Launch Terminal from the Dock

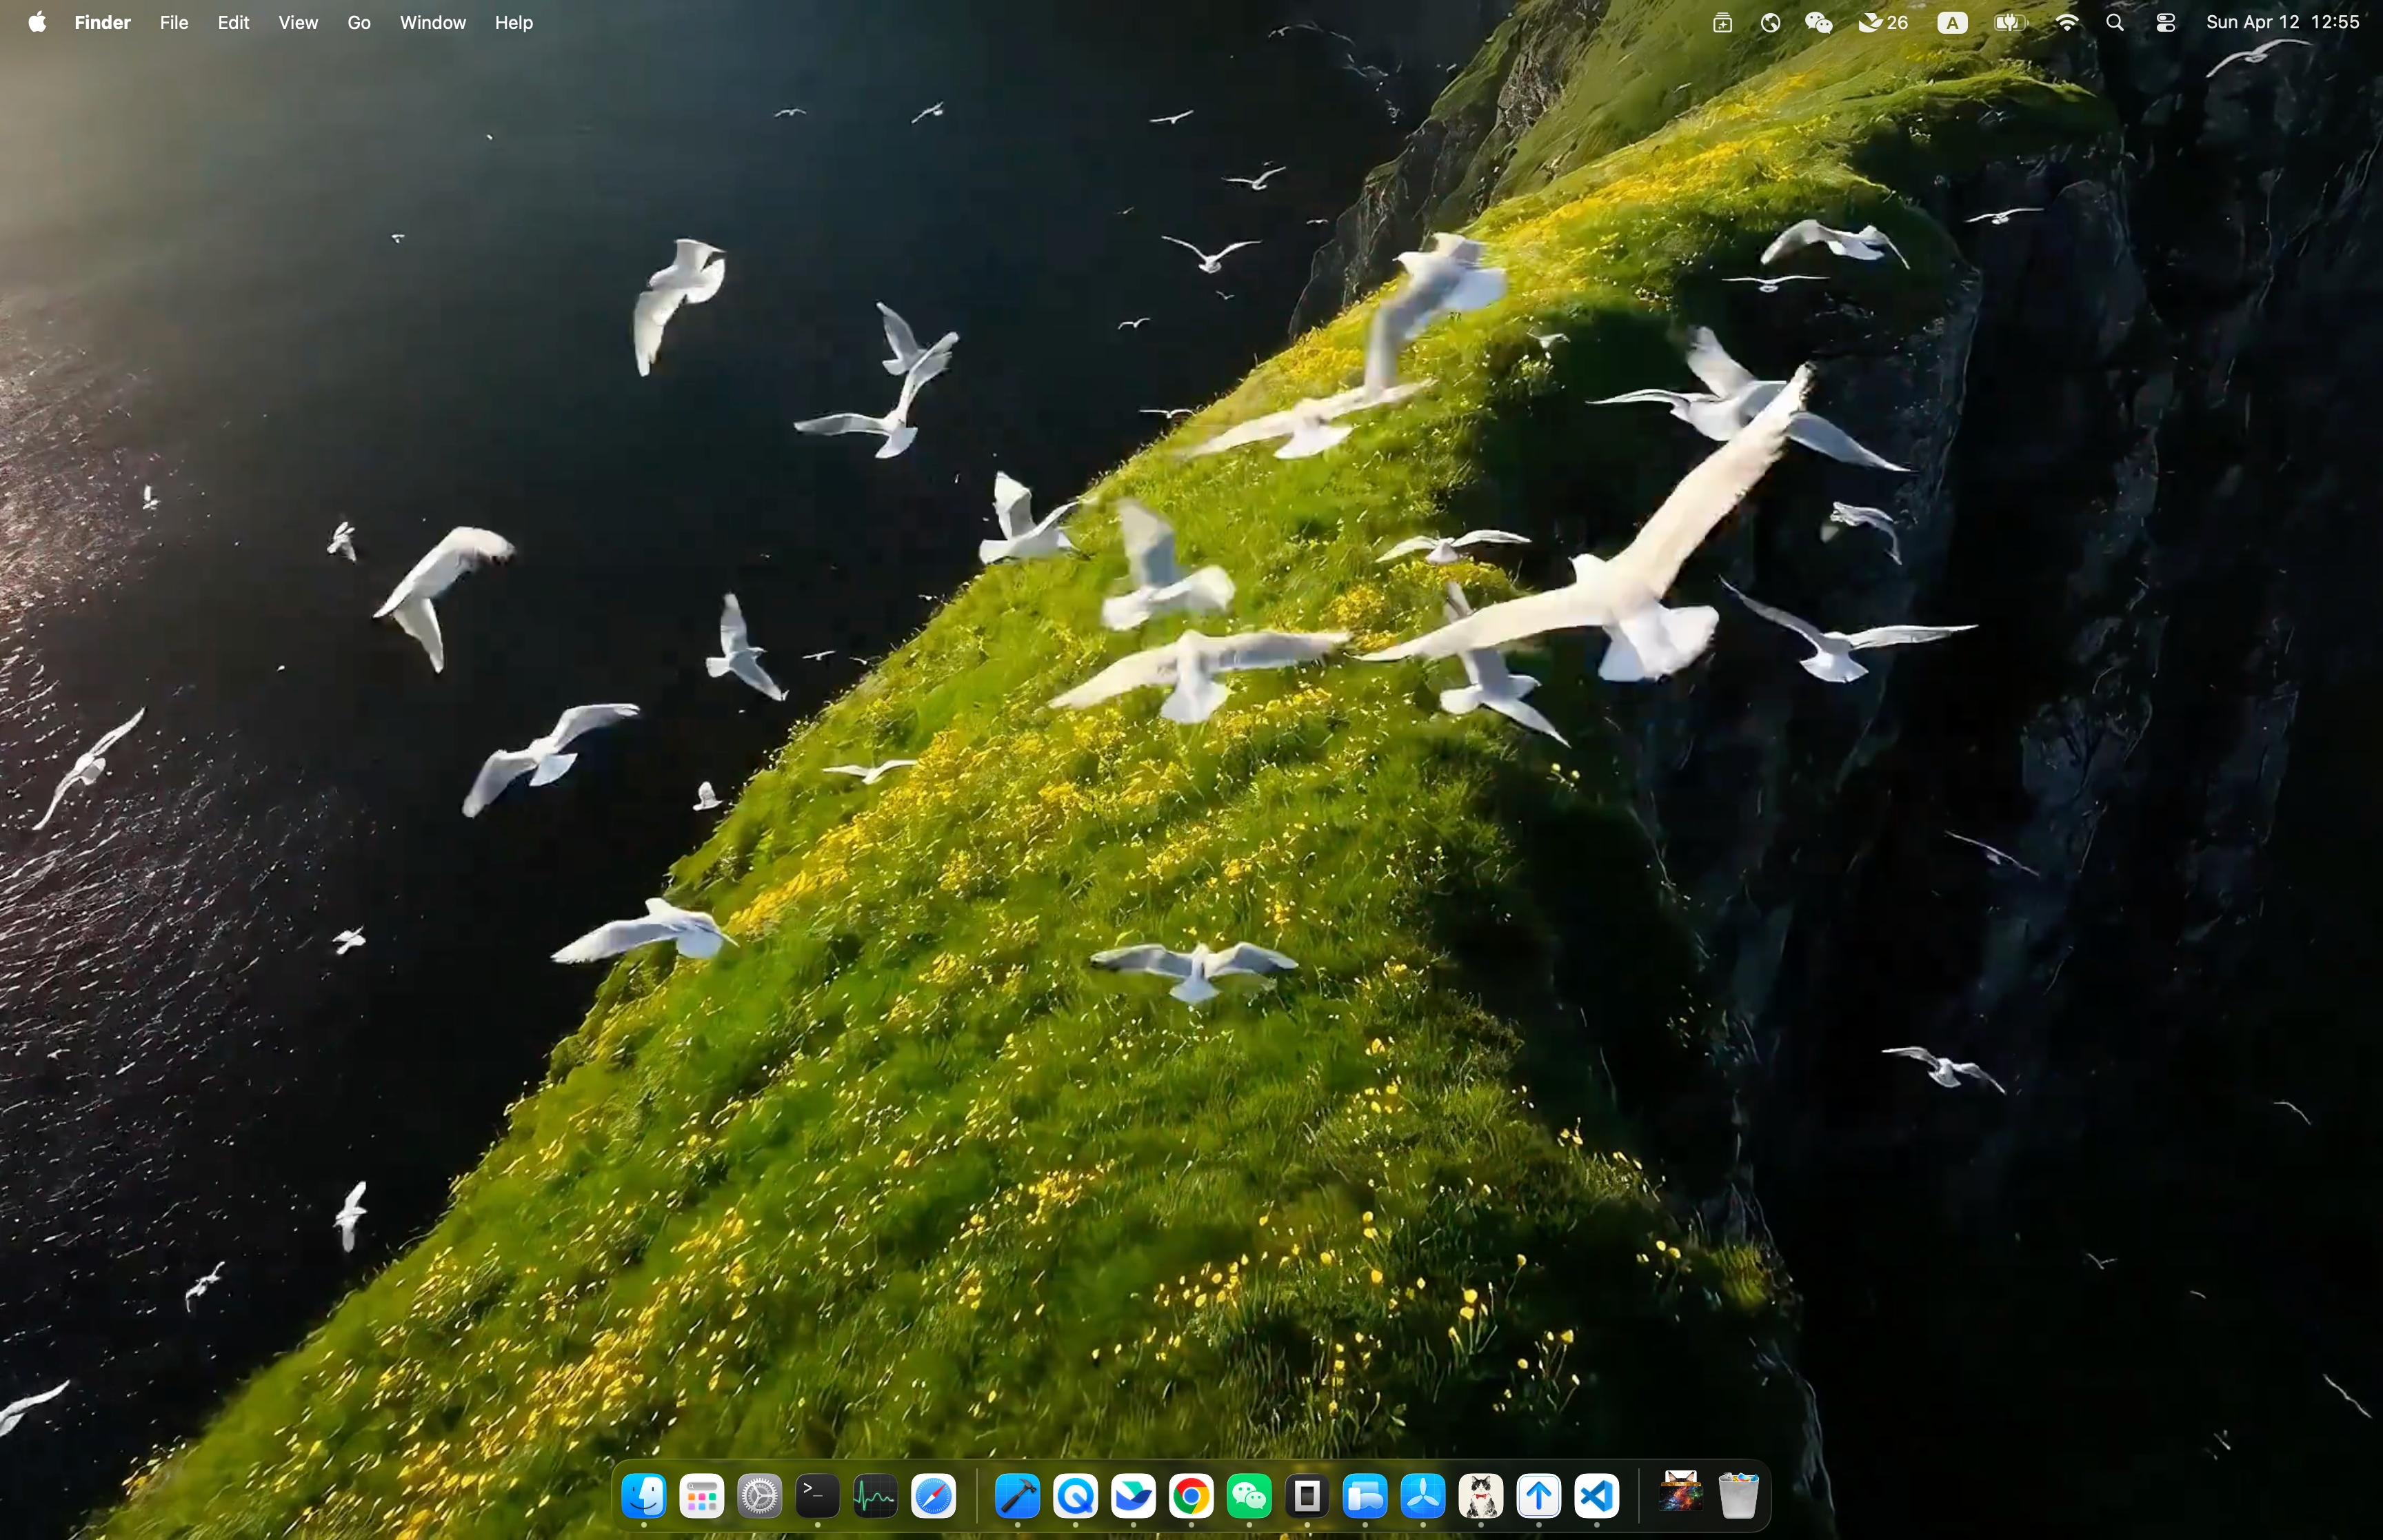(817, 1496)
